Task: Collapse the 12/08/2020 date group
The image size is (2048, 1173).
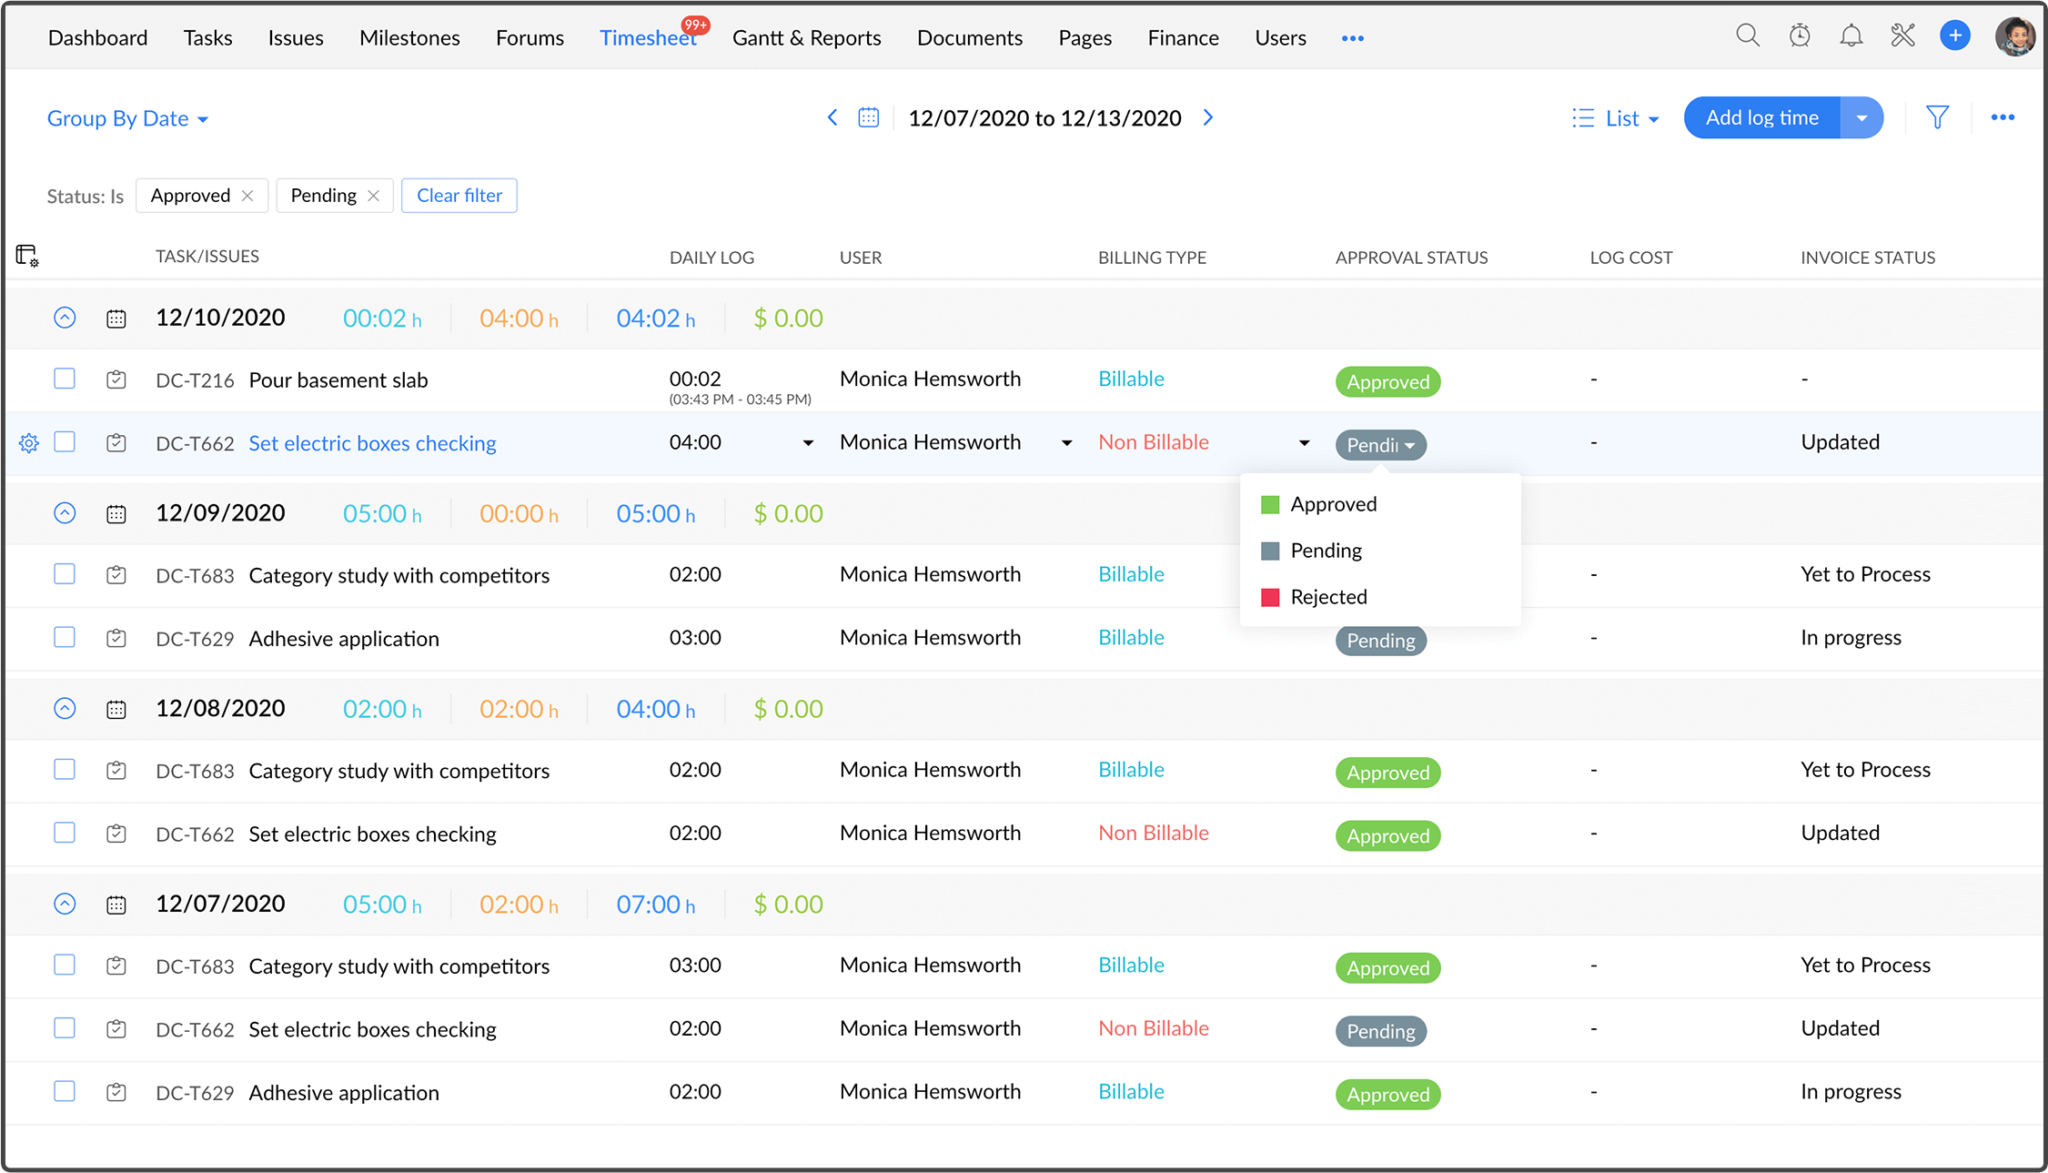Action: pos(64,708)
